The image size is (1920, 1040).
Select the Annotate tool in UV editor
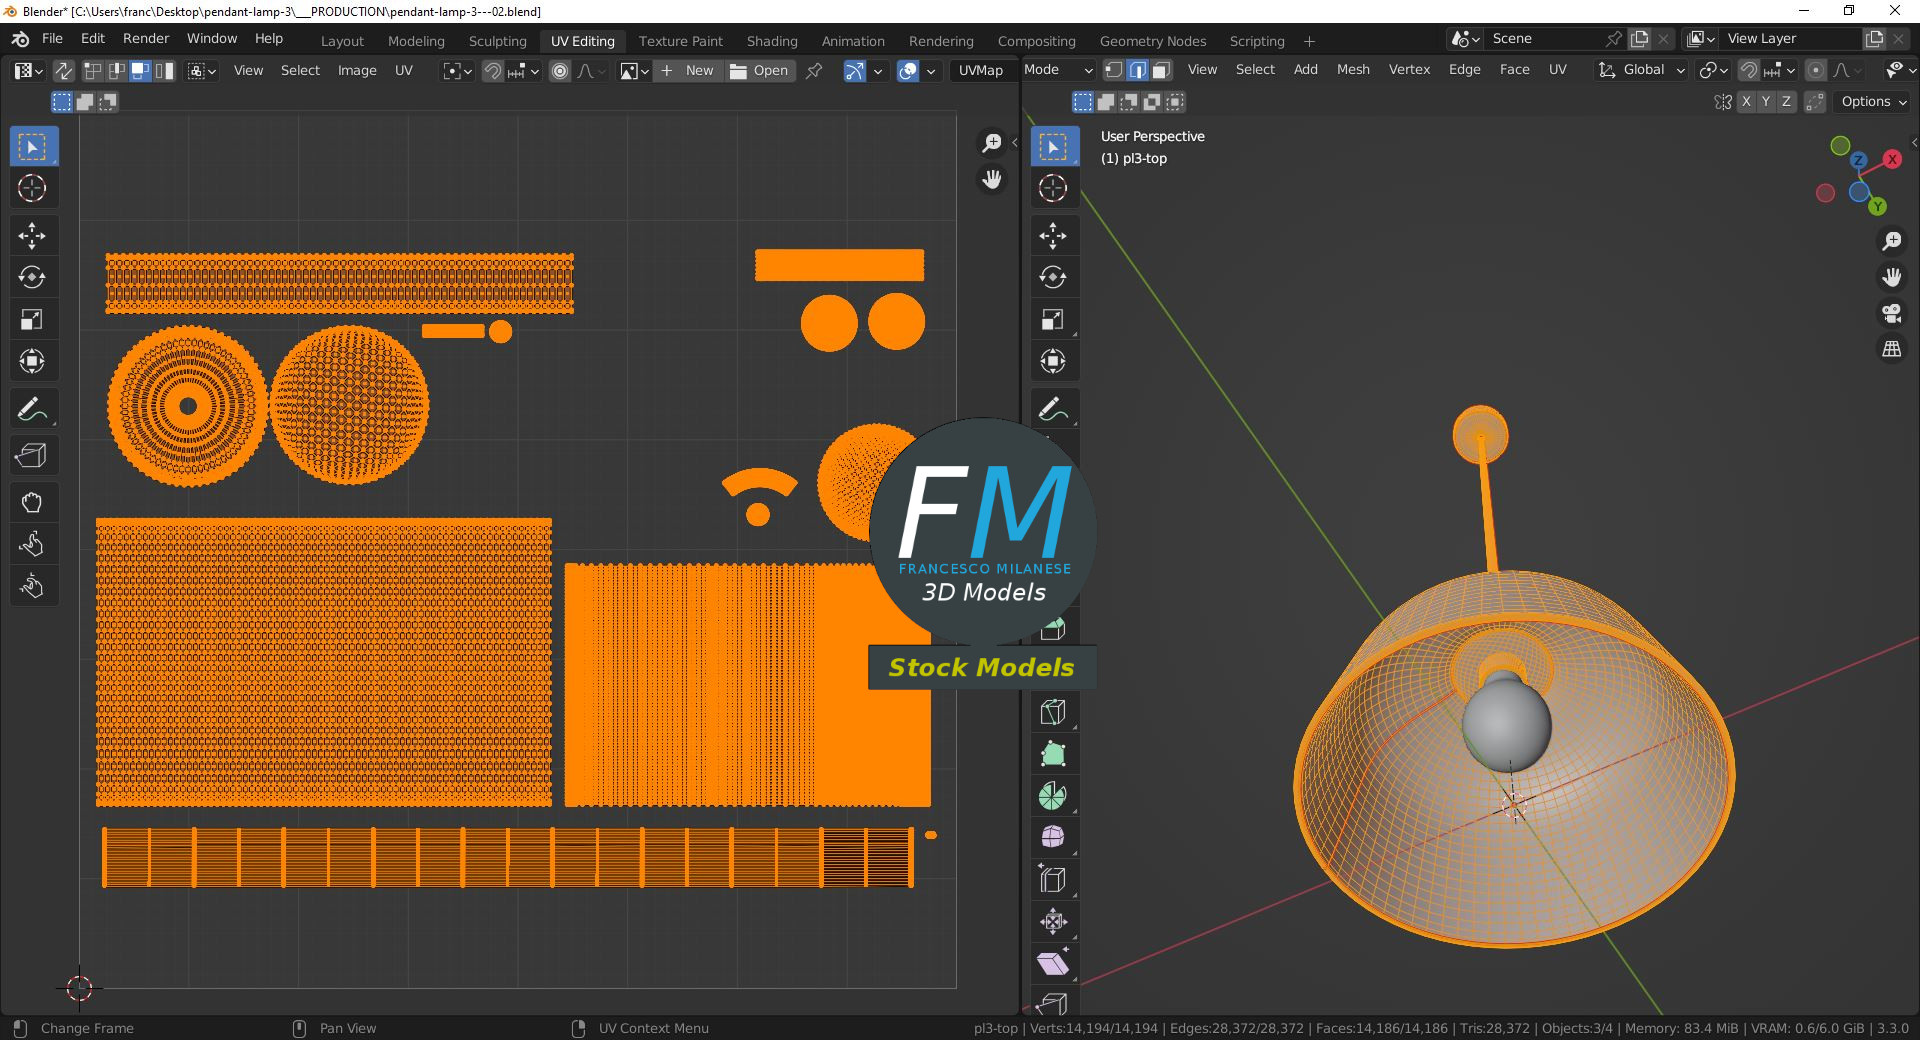click(x=32, y=410)
